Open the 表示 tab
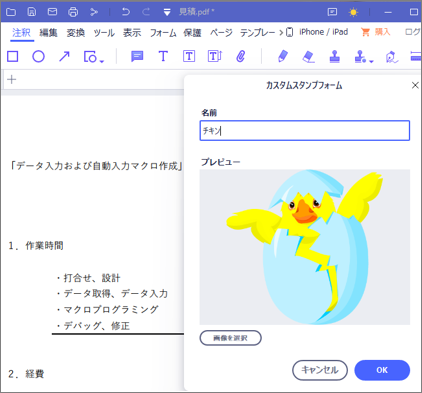Screen dimensions: 422x393 [x=132, y=33]
